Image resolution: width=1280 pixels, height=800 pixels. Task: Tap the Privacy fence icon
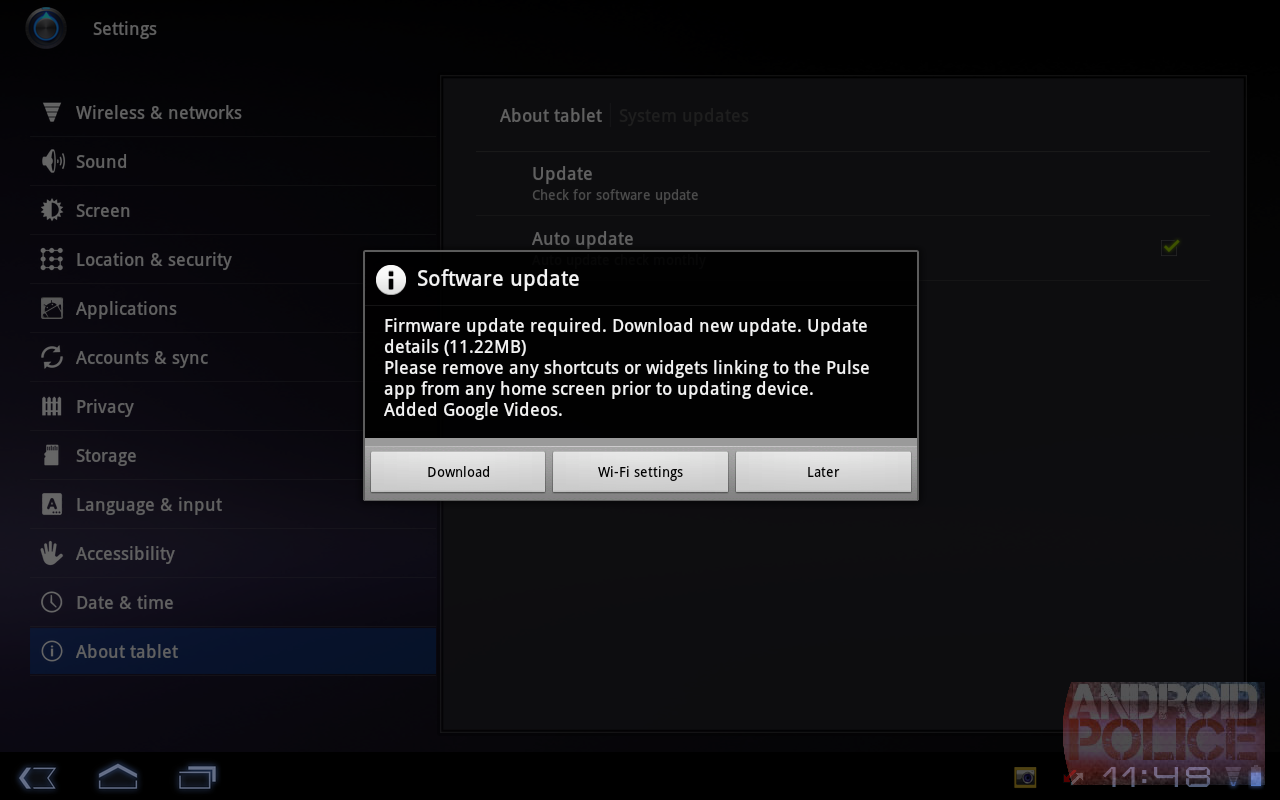(52, 406)
